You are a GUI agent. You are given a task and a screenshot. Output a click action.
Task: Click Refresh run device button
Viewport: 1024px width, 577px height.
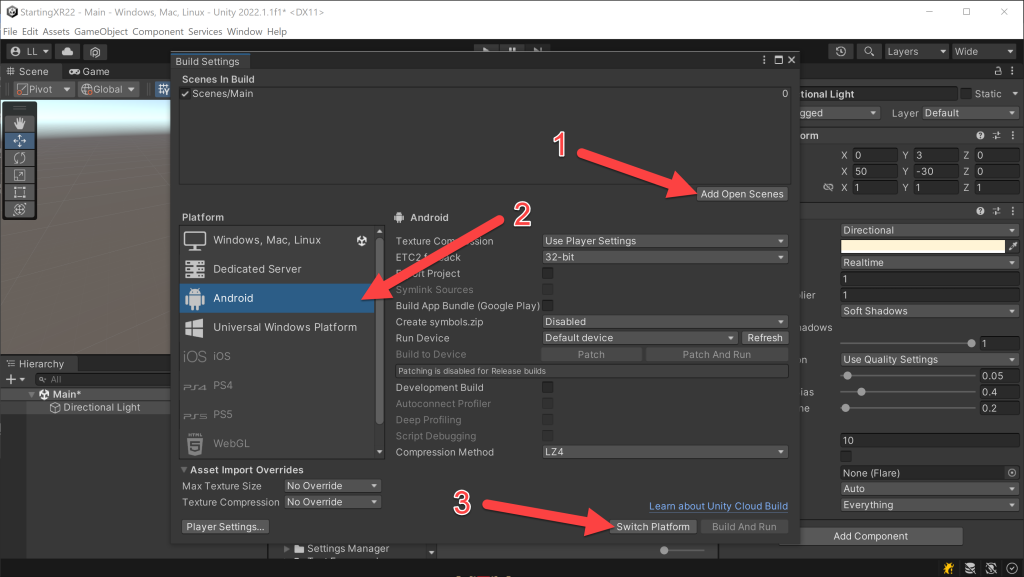(x=765, y=337)
